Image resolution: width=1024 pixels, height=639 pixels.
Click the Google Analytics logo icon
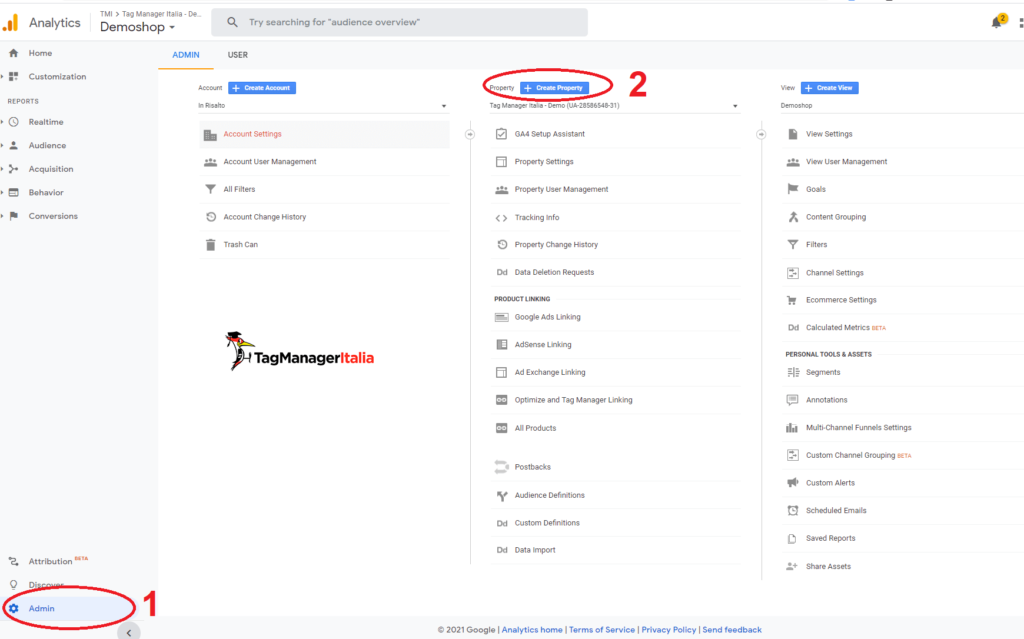(x=10, y=24)
